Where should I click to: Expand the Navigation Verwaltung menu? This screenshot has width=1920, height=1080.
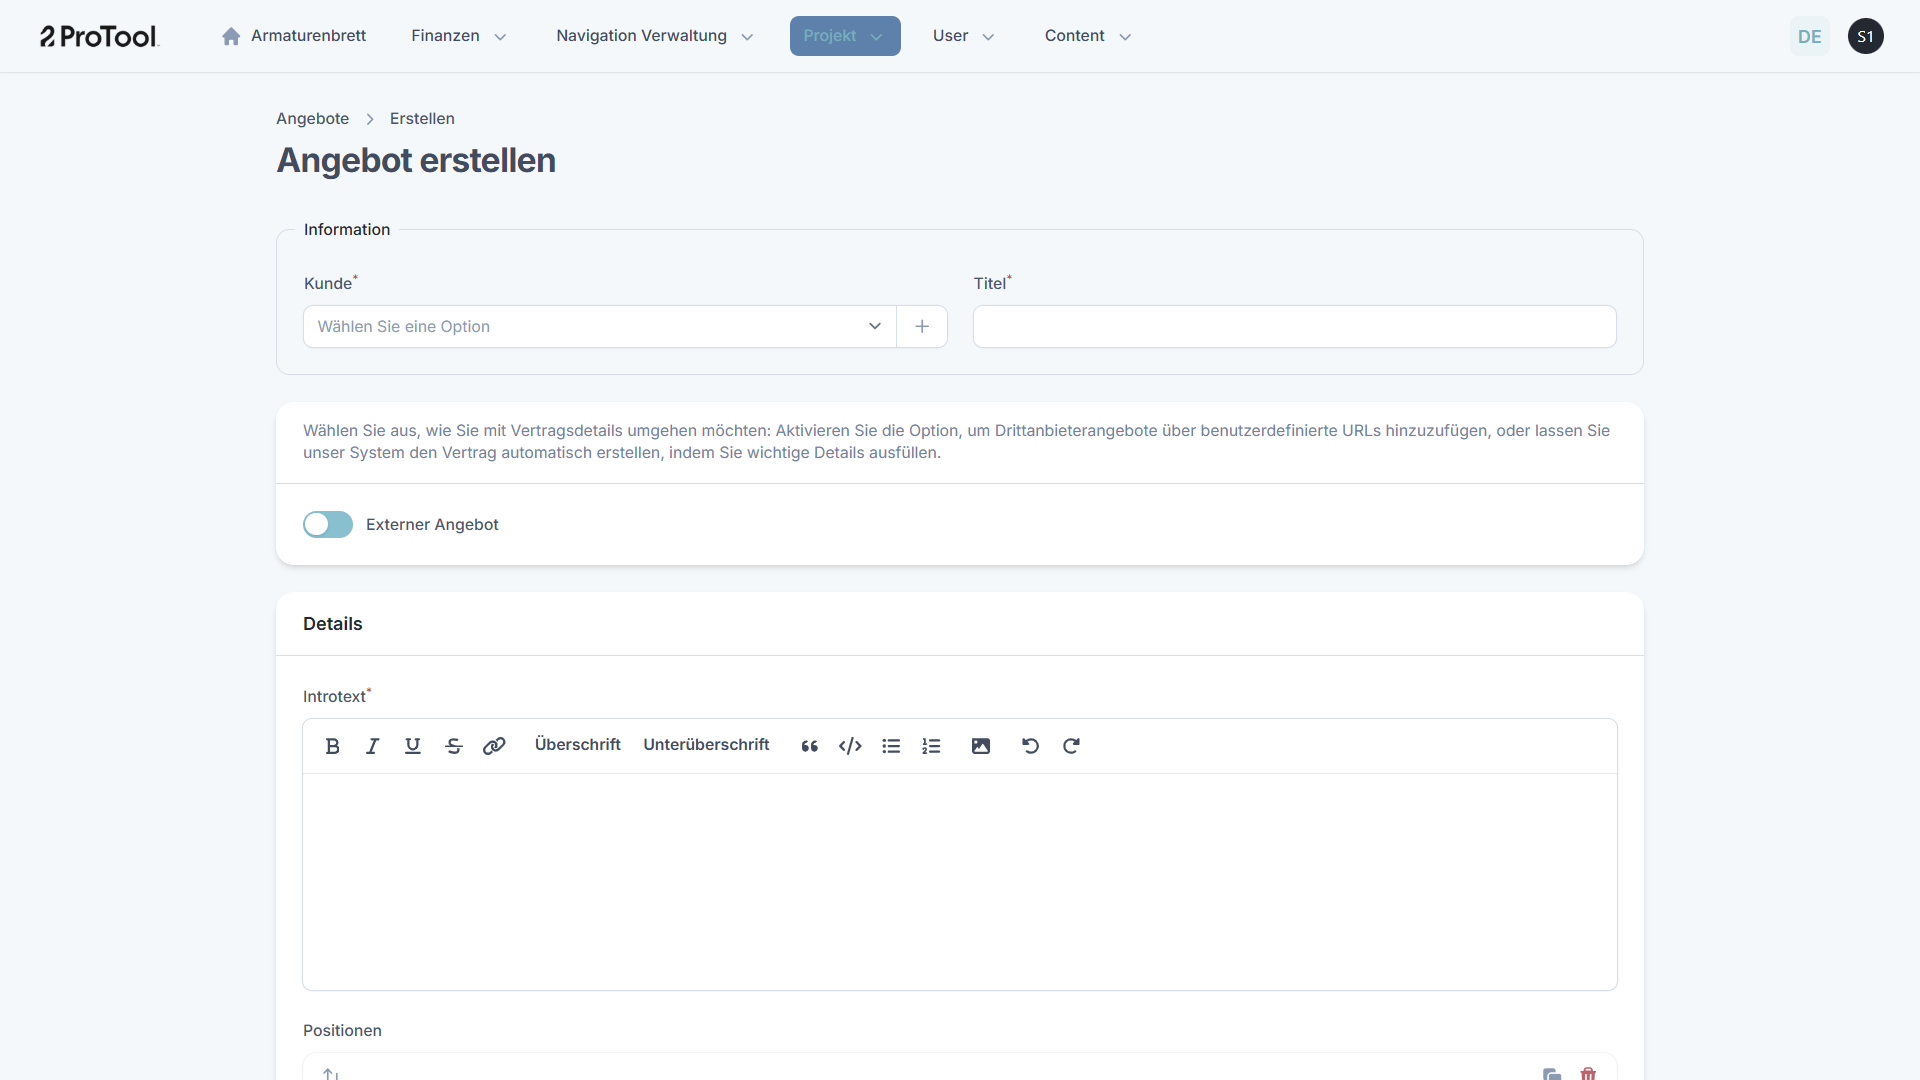tap(654, 36)
